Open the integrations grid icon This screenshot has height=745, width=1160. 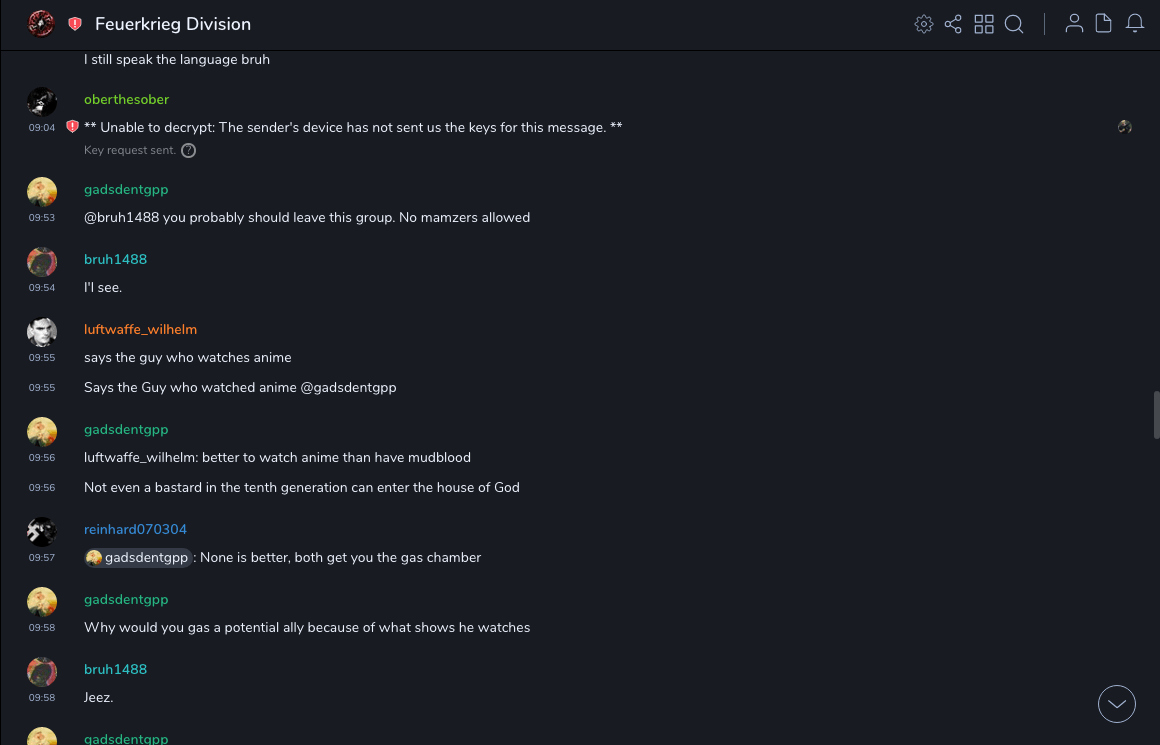(x=984, y=24)
